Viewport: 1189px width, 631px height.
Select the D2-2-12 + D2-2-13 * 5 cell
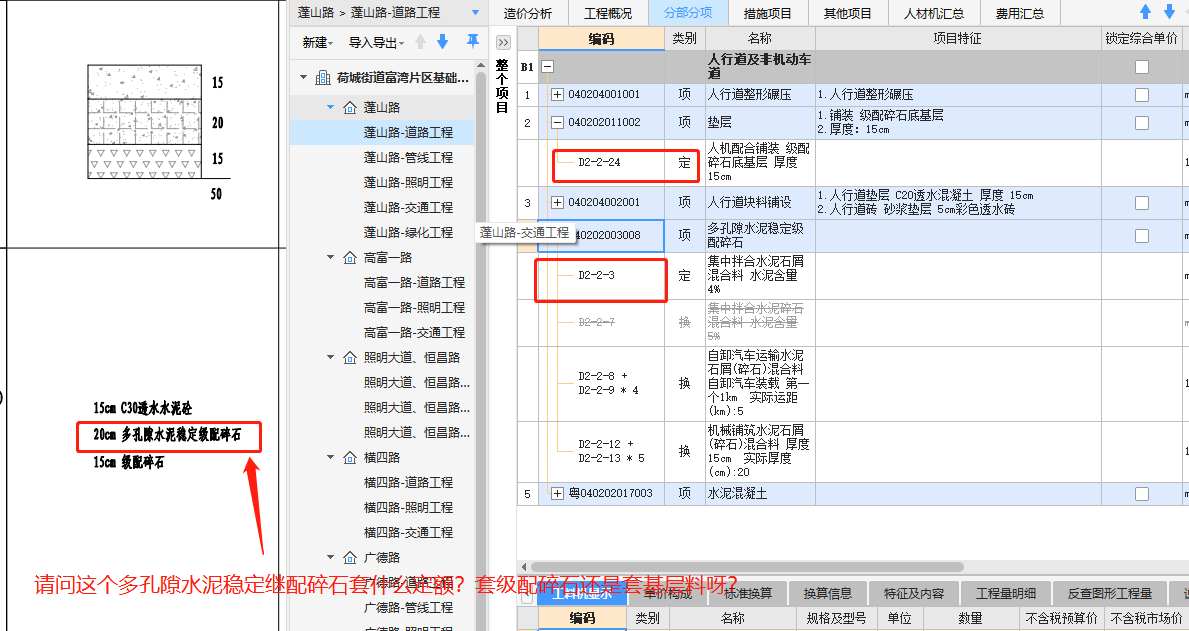click(601, 451)
